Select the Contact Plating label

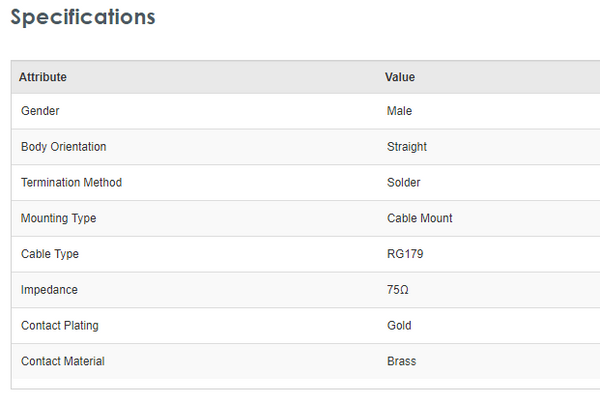pyautogui.click(x=59, y=326)
